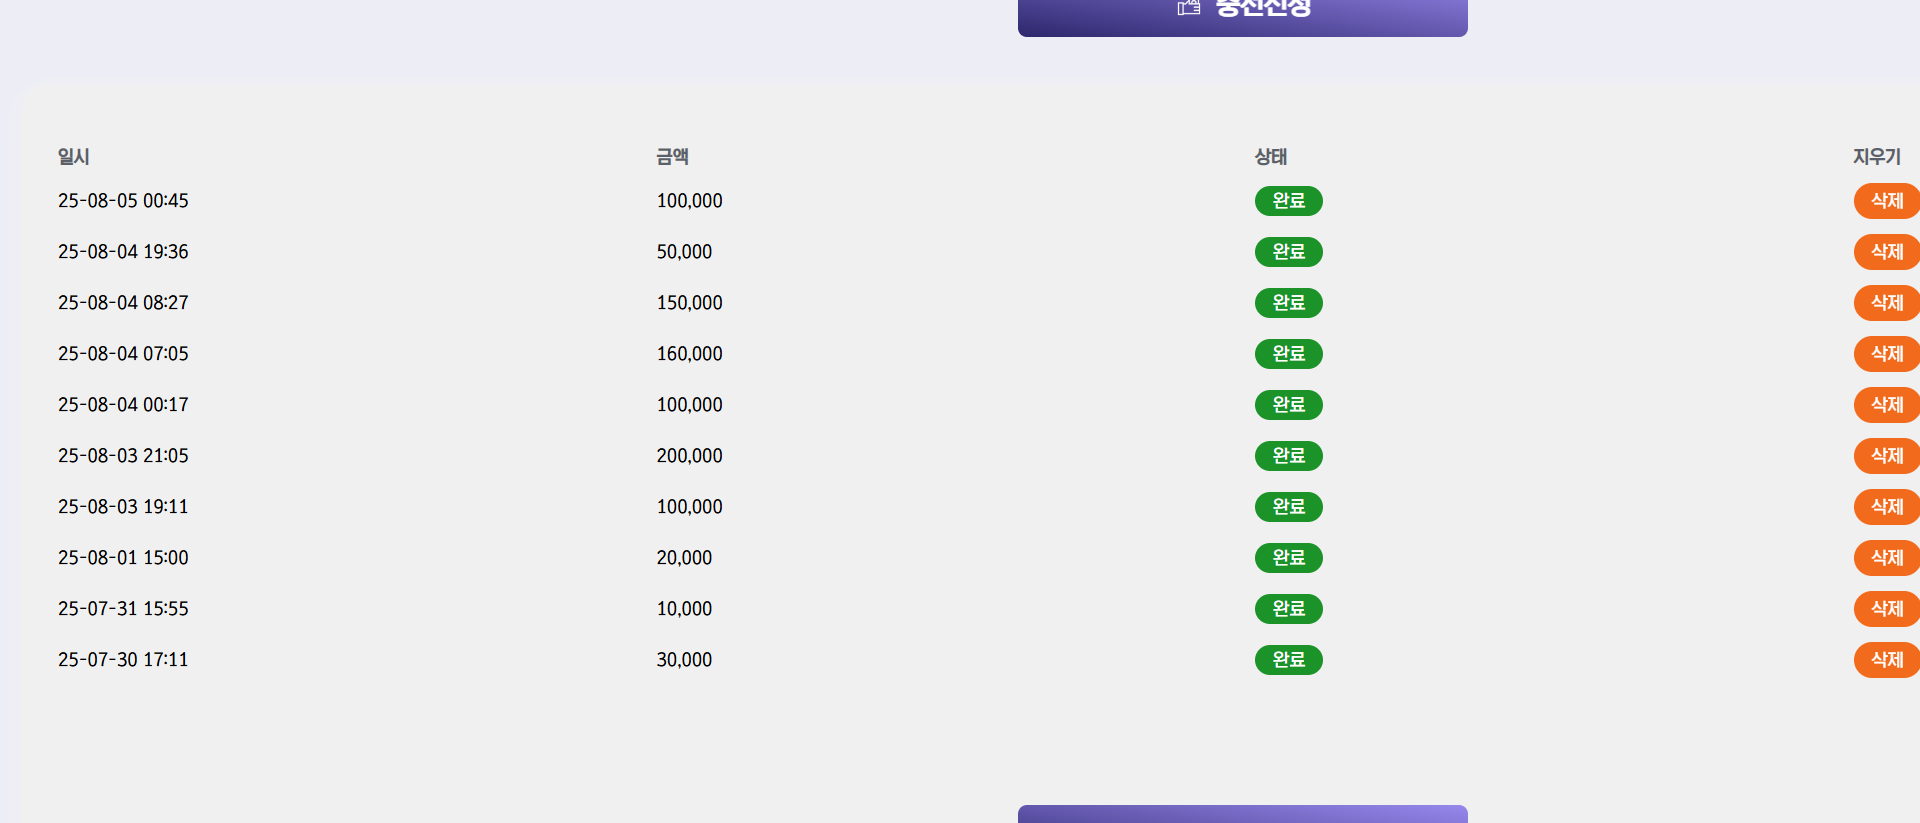Image resolution: width=1920 pixels, height=823 pixels.
Task: Delete the 25-08-04 19:36 record
Action: click(x=1886, y=252)
